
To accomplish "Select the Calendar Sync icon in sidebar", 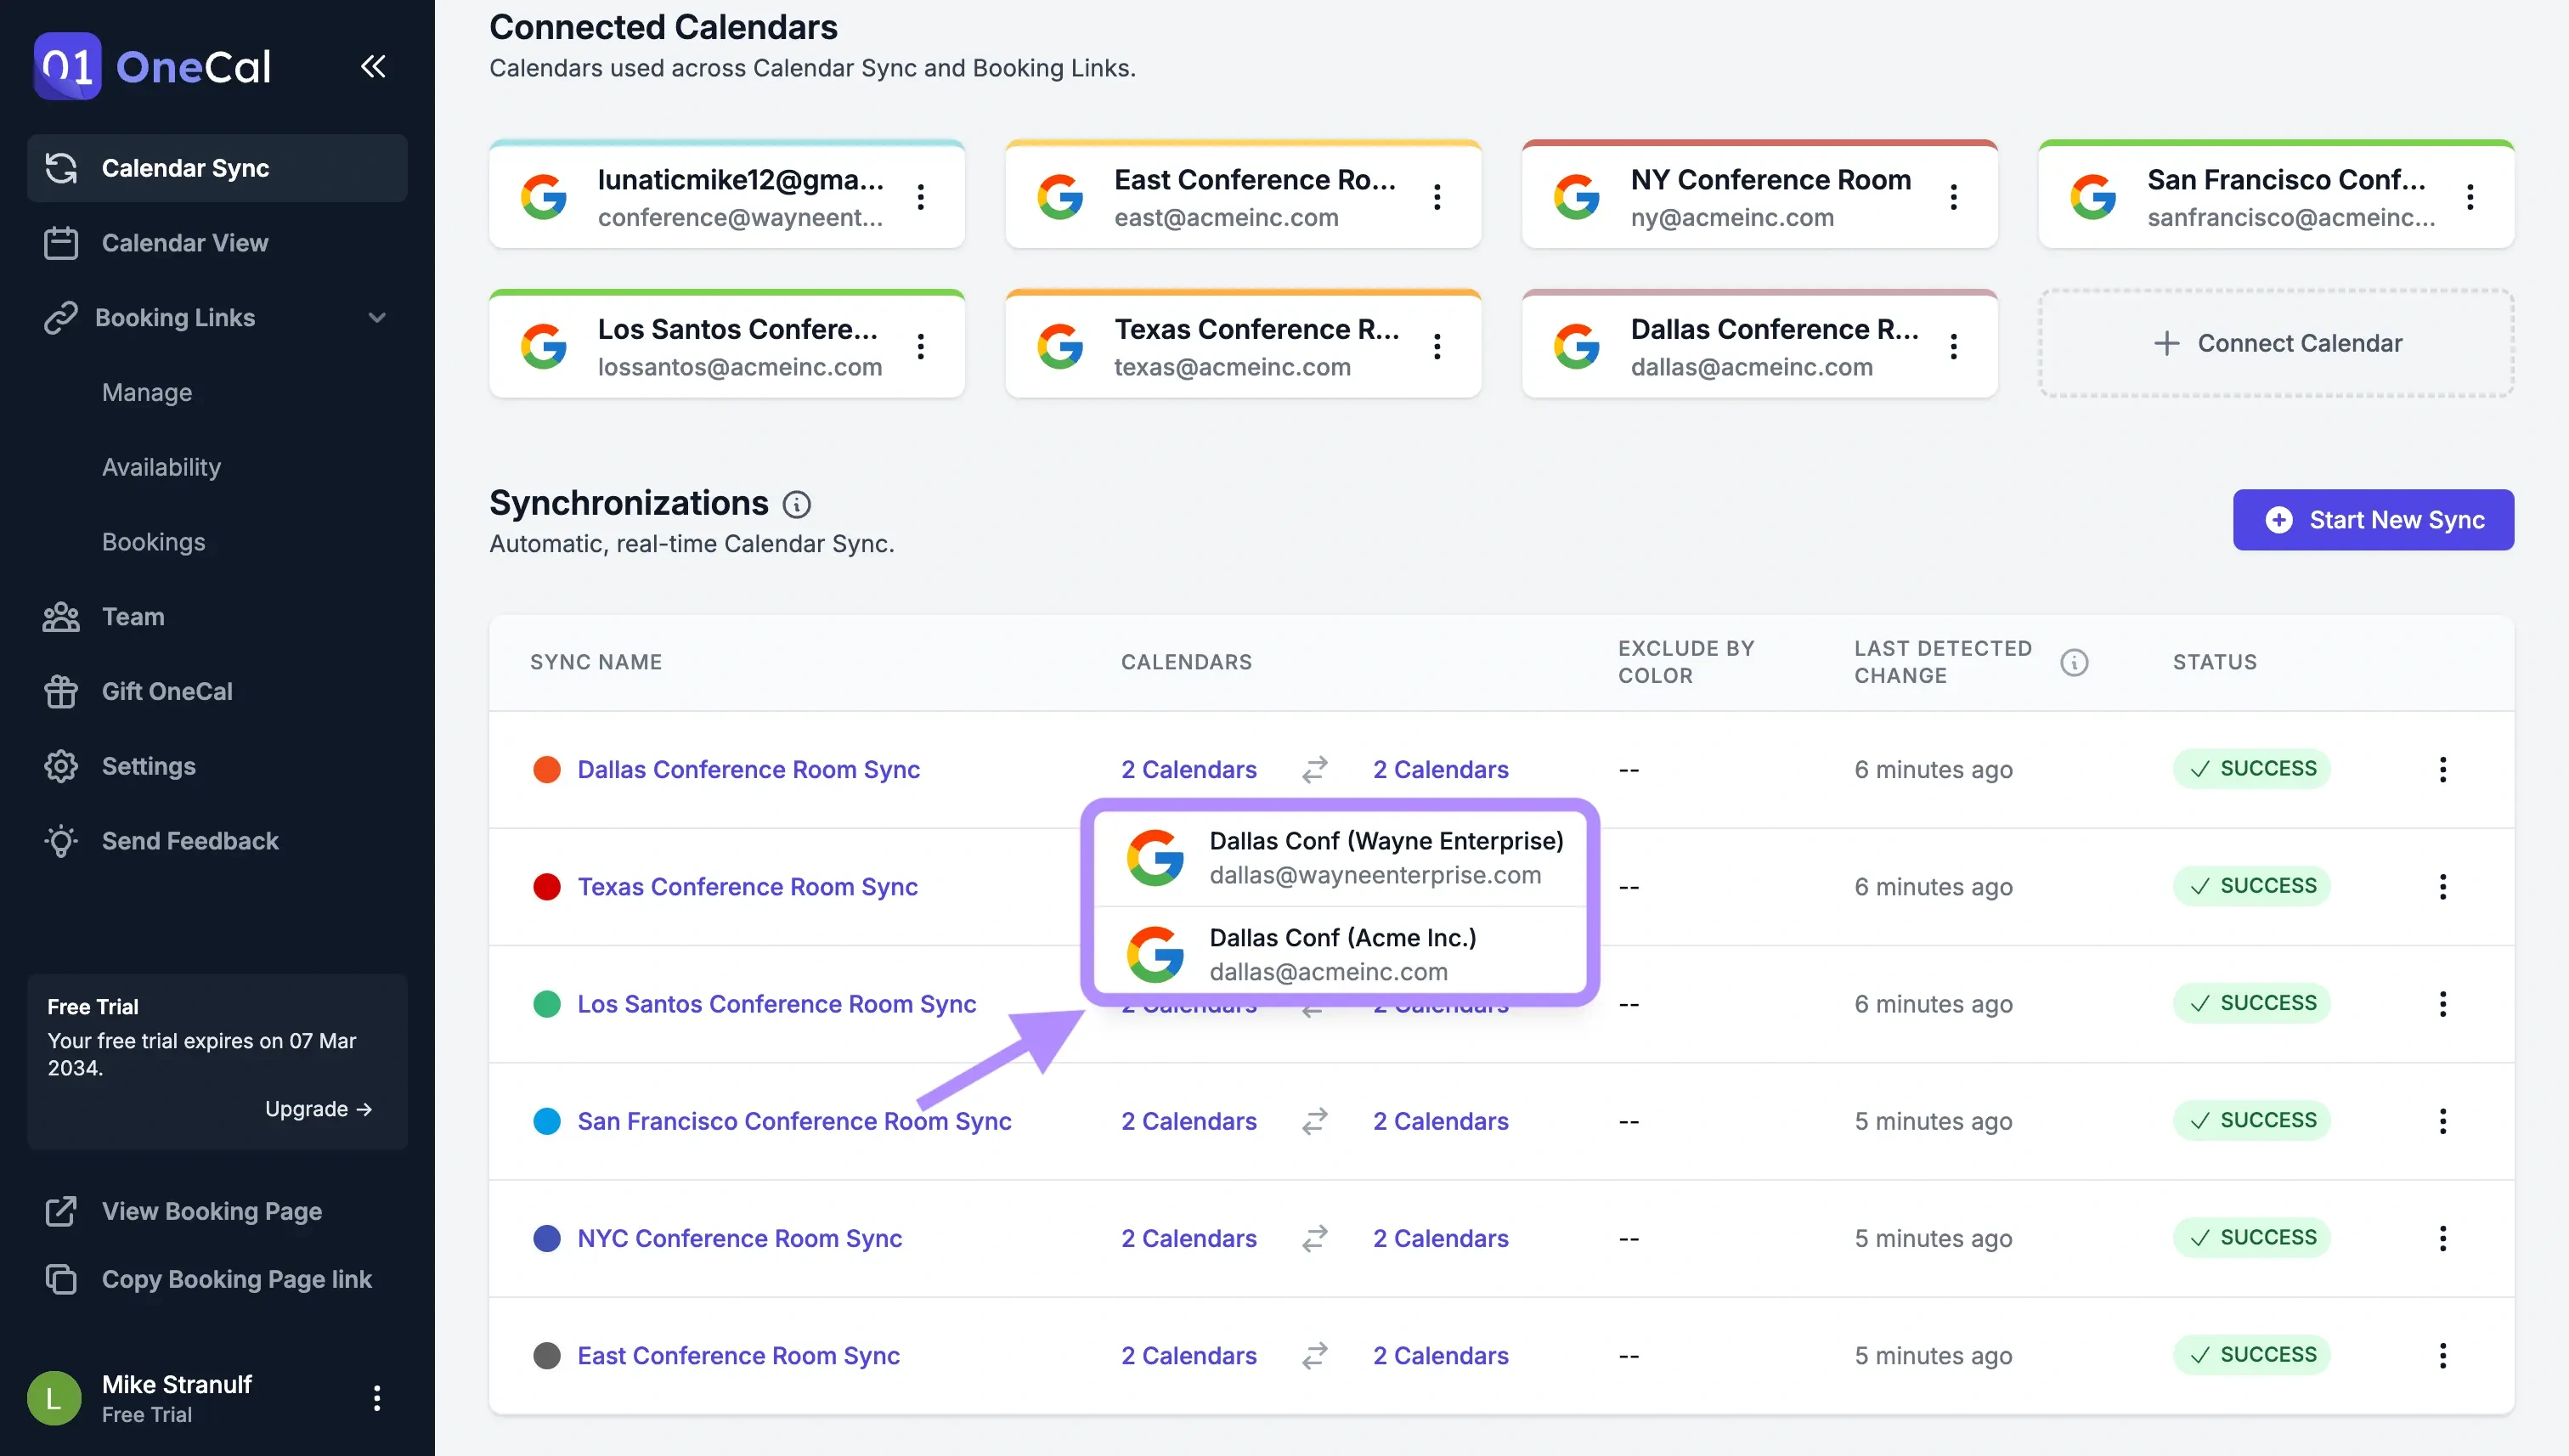I will click(x=61, y=168).
